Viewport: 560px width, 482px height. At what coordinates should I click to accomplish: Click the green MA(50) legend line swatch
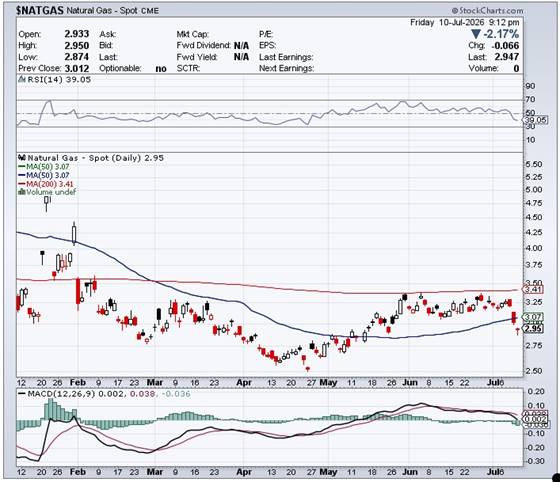click(x=22, y=166)
